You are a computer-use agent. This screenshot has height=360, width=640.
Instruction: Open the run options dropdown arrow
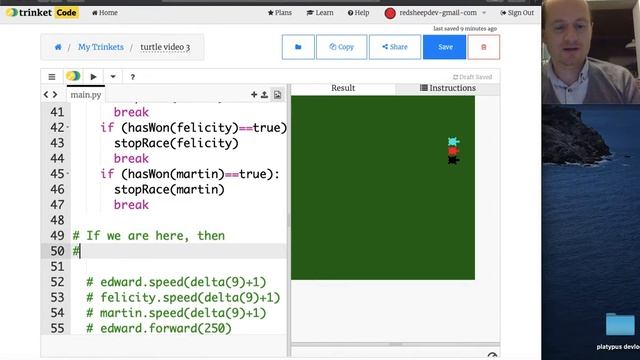click(x=113, y=77)
